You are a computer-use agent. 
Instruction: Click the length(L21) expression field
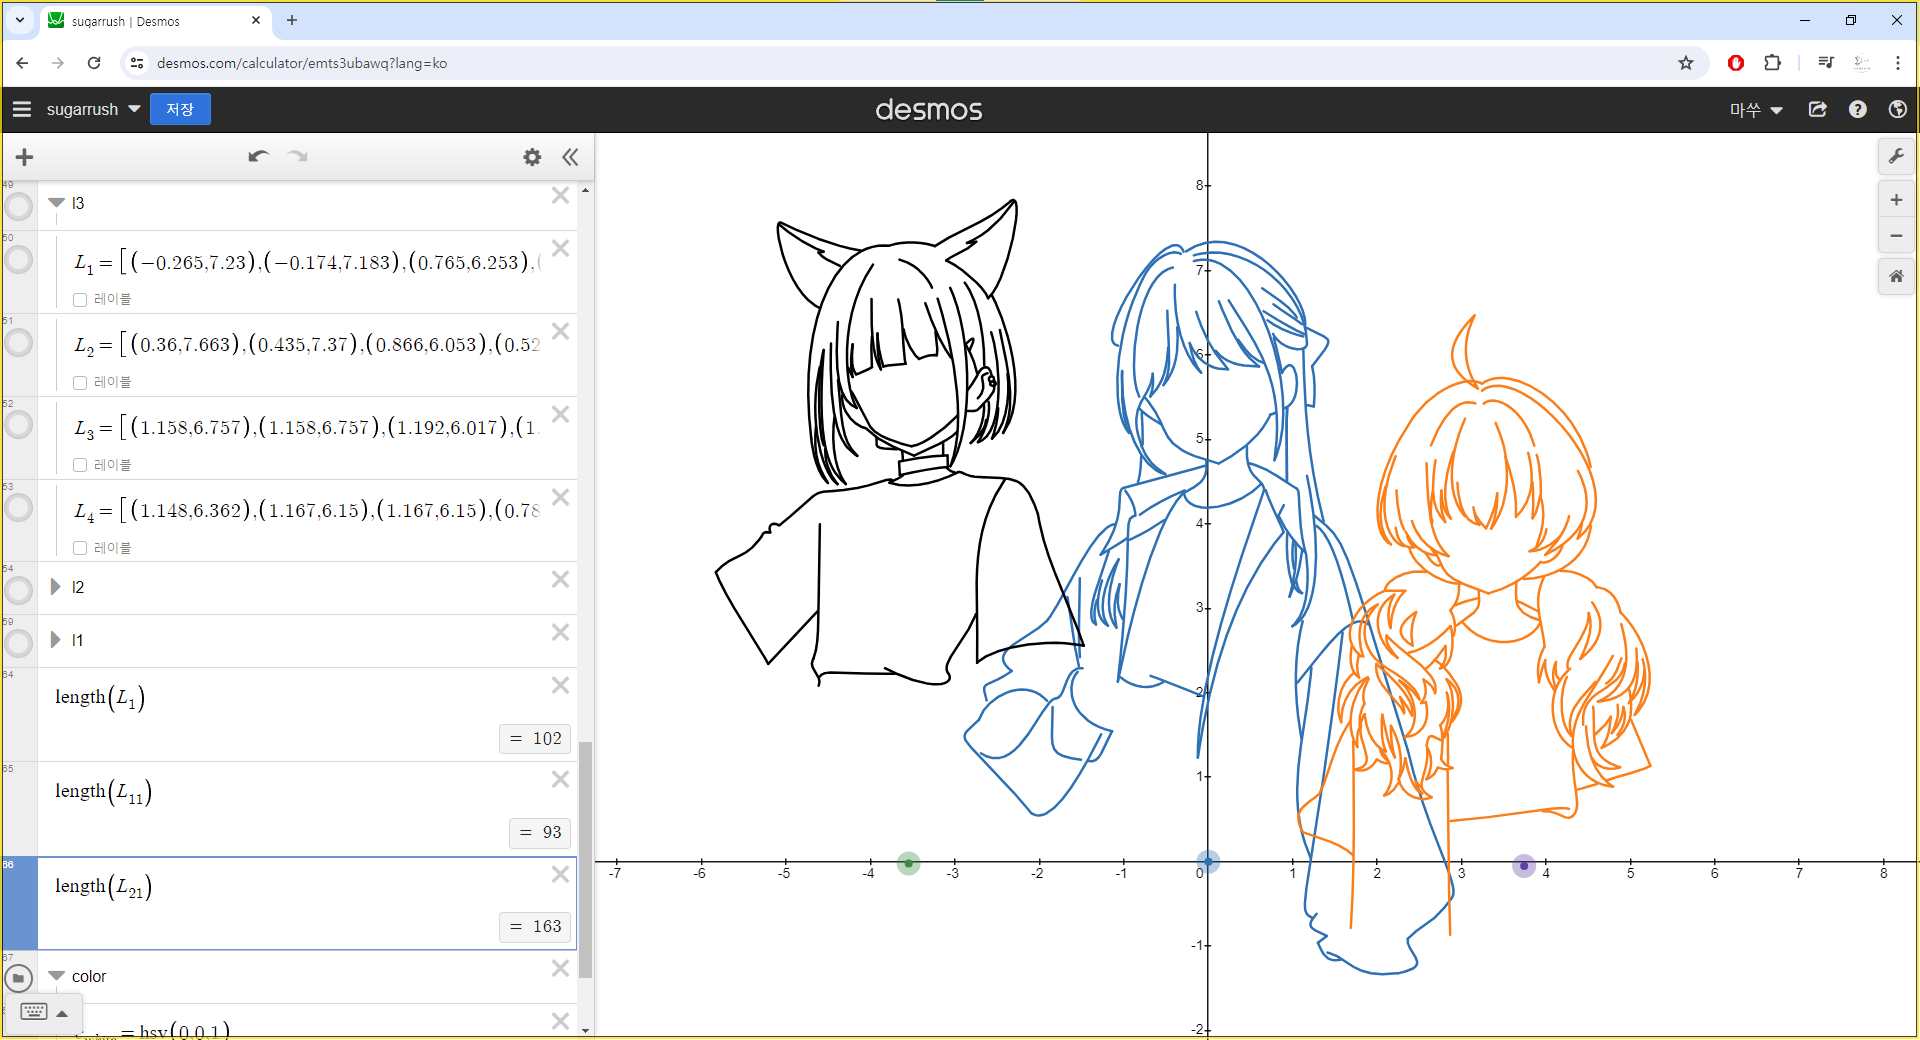point(307,903)
